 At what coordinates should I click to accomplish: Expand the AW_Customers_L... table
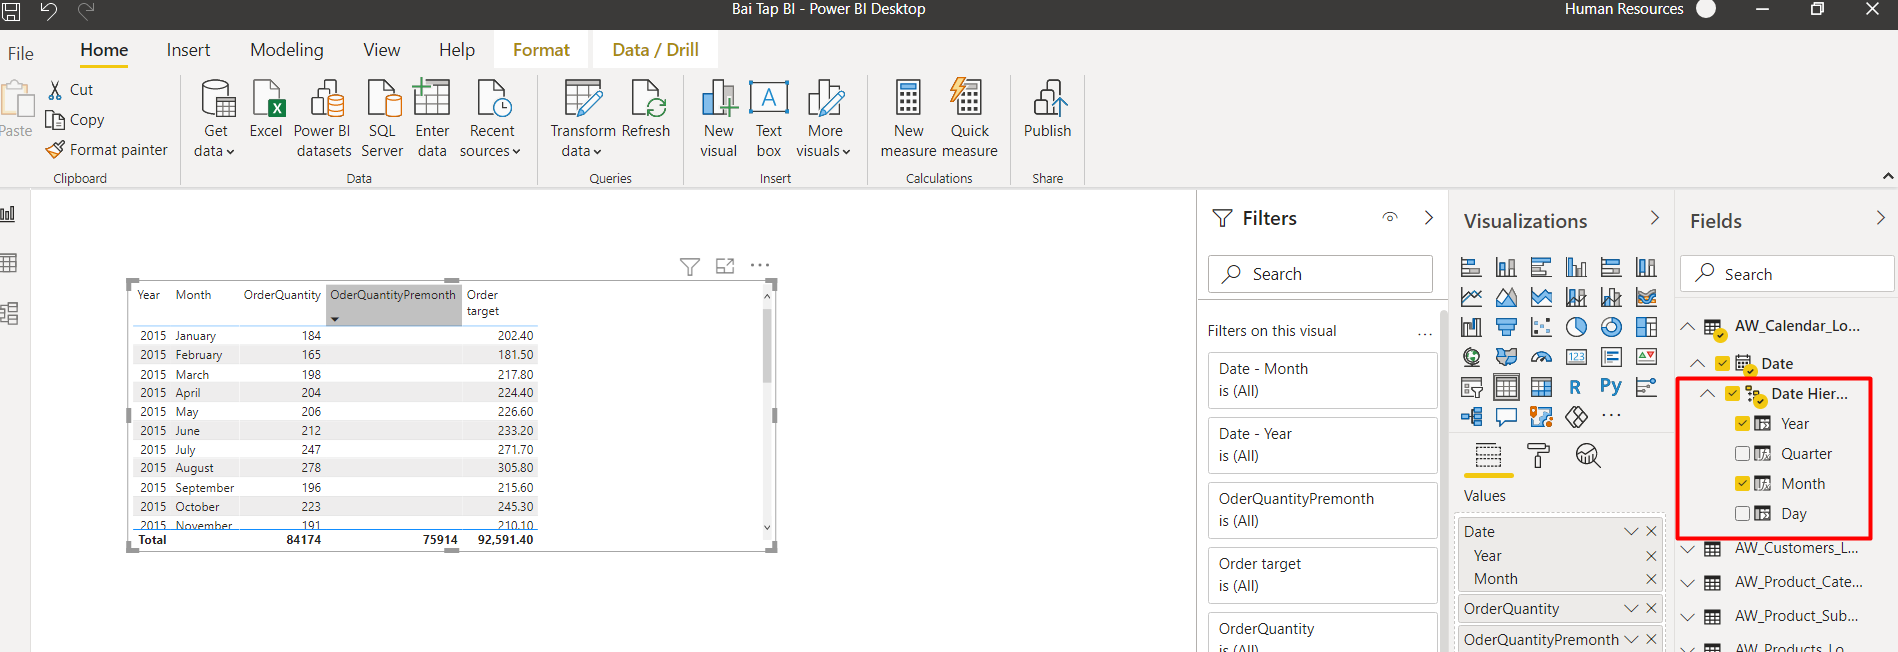1688,549
